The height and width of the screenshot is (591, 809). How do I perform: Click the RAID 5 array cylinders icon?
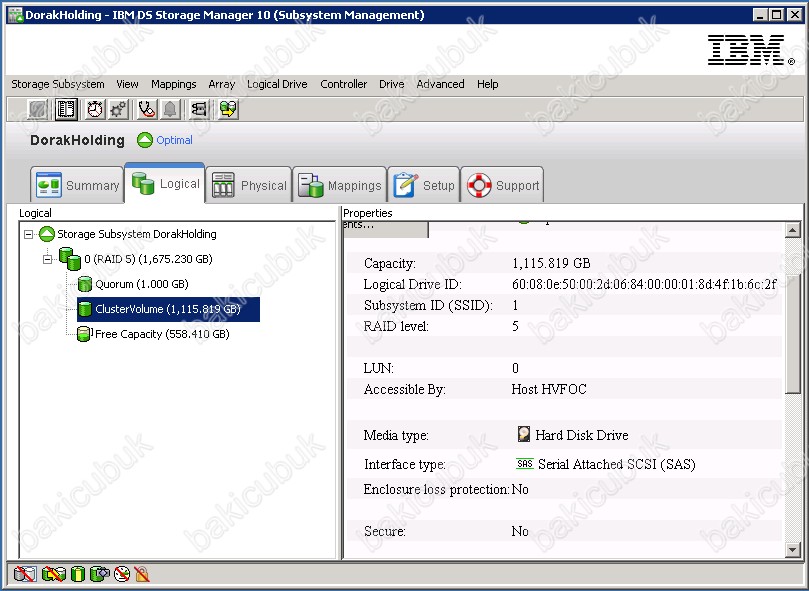[70, 259]
